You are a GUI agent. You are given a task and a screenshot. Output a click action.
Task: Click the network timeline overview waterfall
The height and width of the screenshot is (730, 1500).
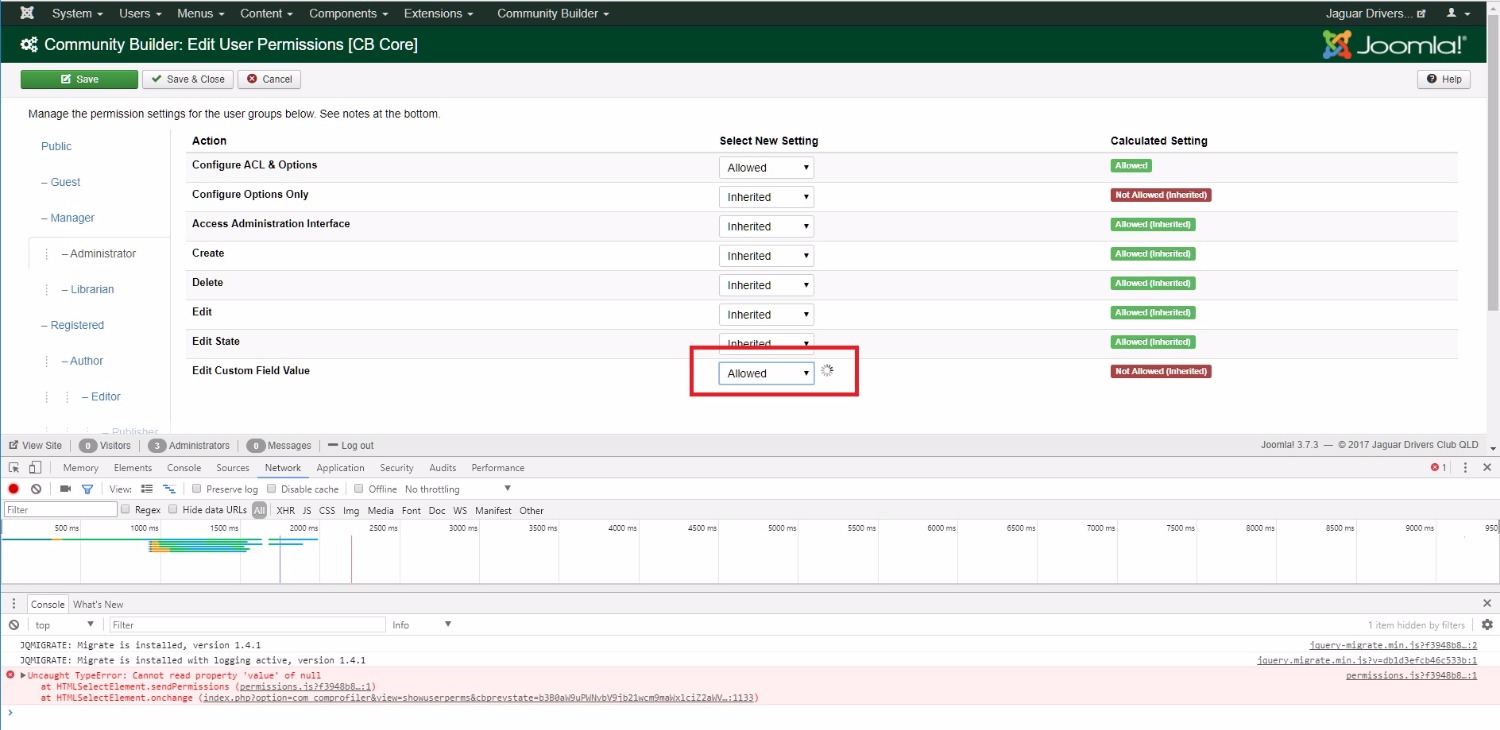[x=750, y=551]
